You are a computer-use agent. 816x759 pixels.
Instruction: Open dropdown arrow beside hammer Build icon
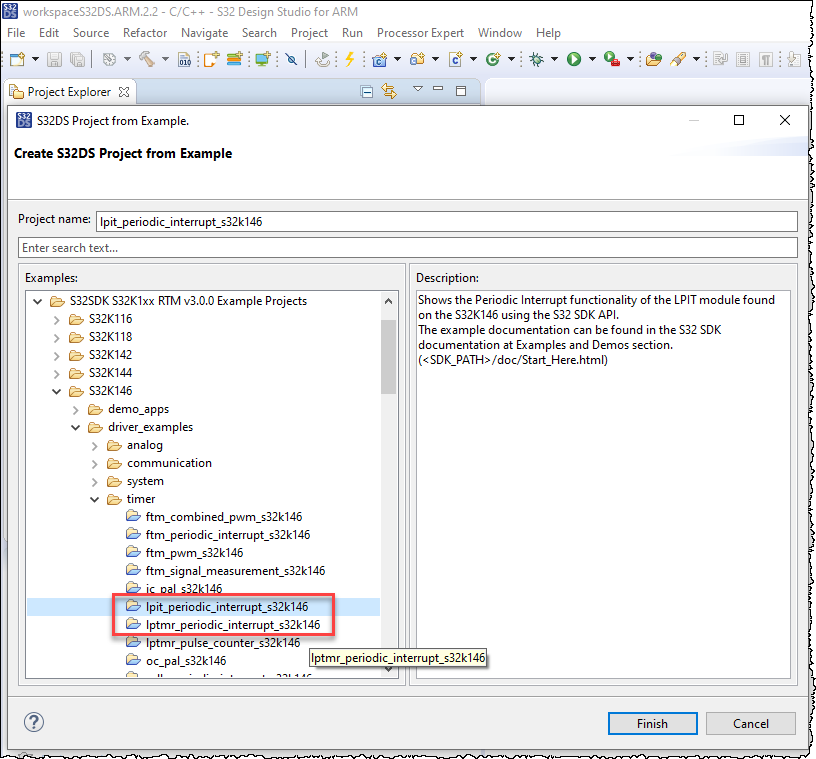[x=165, y=59]
